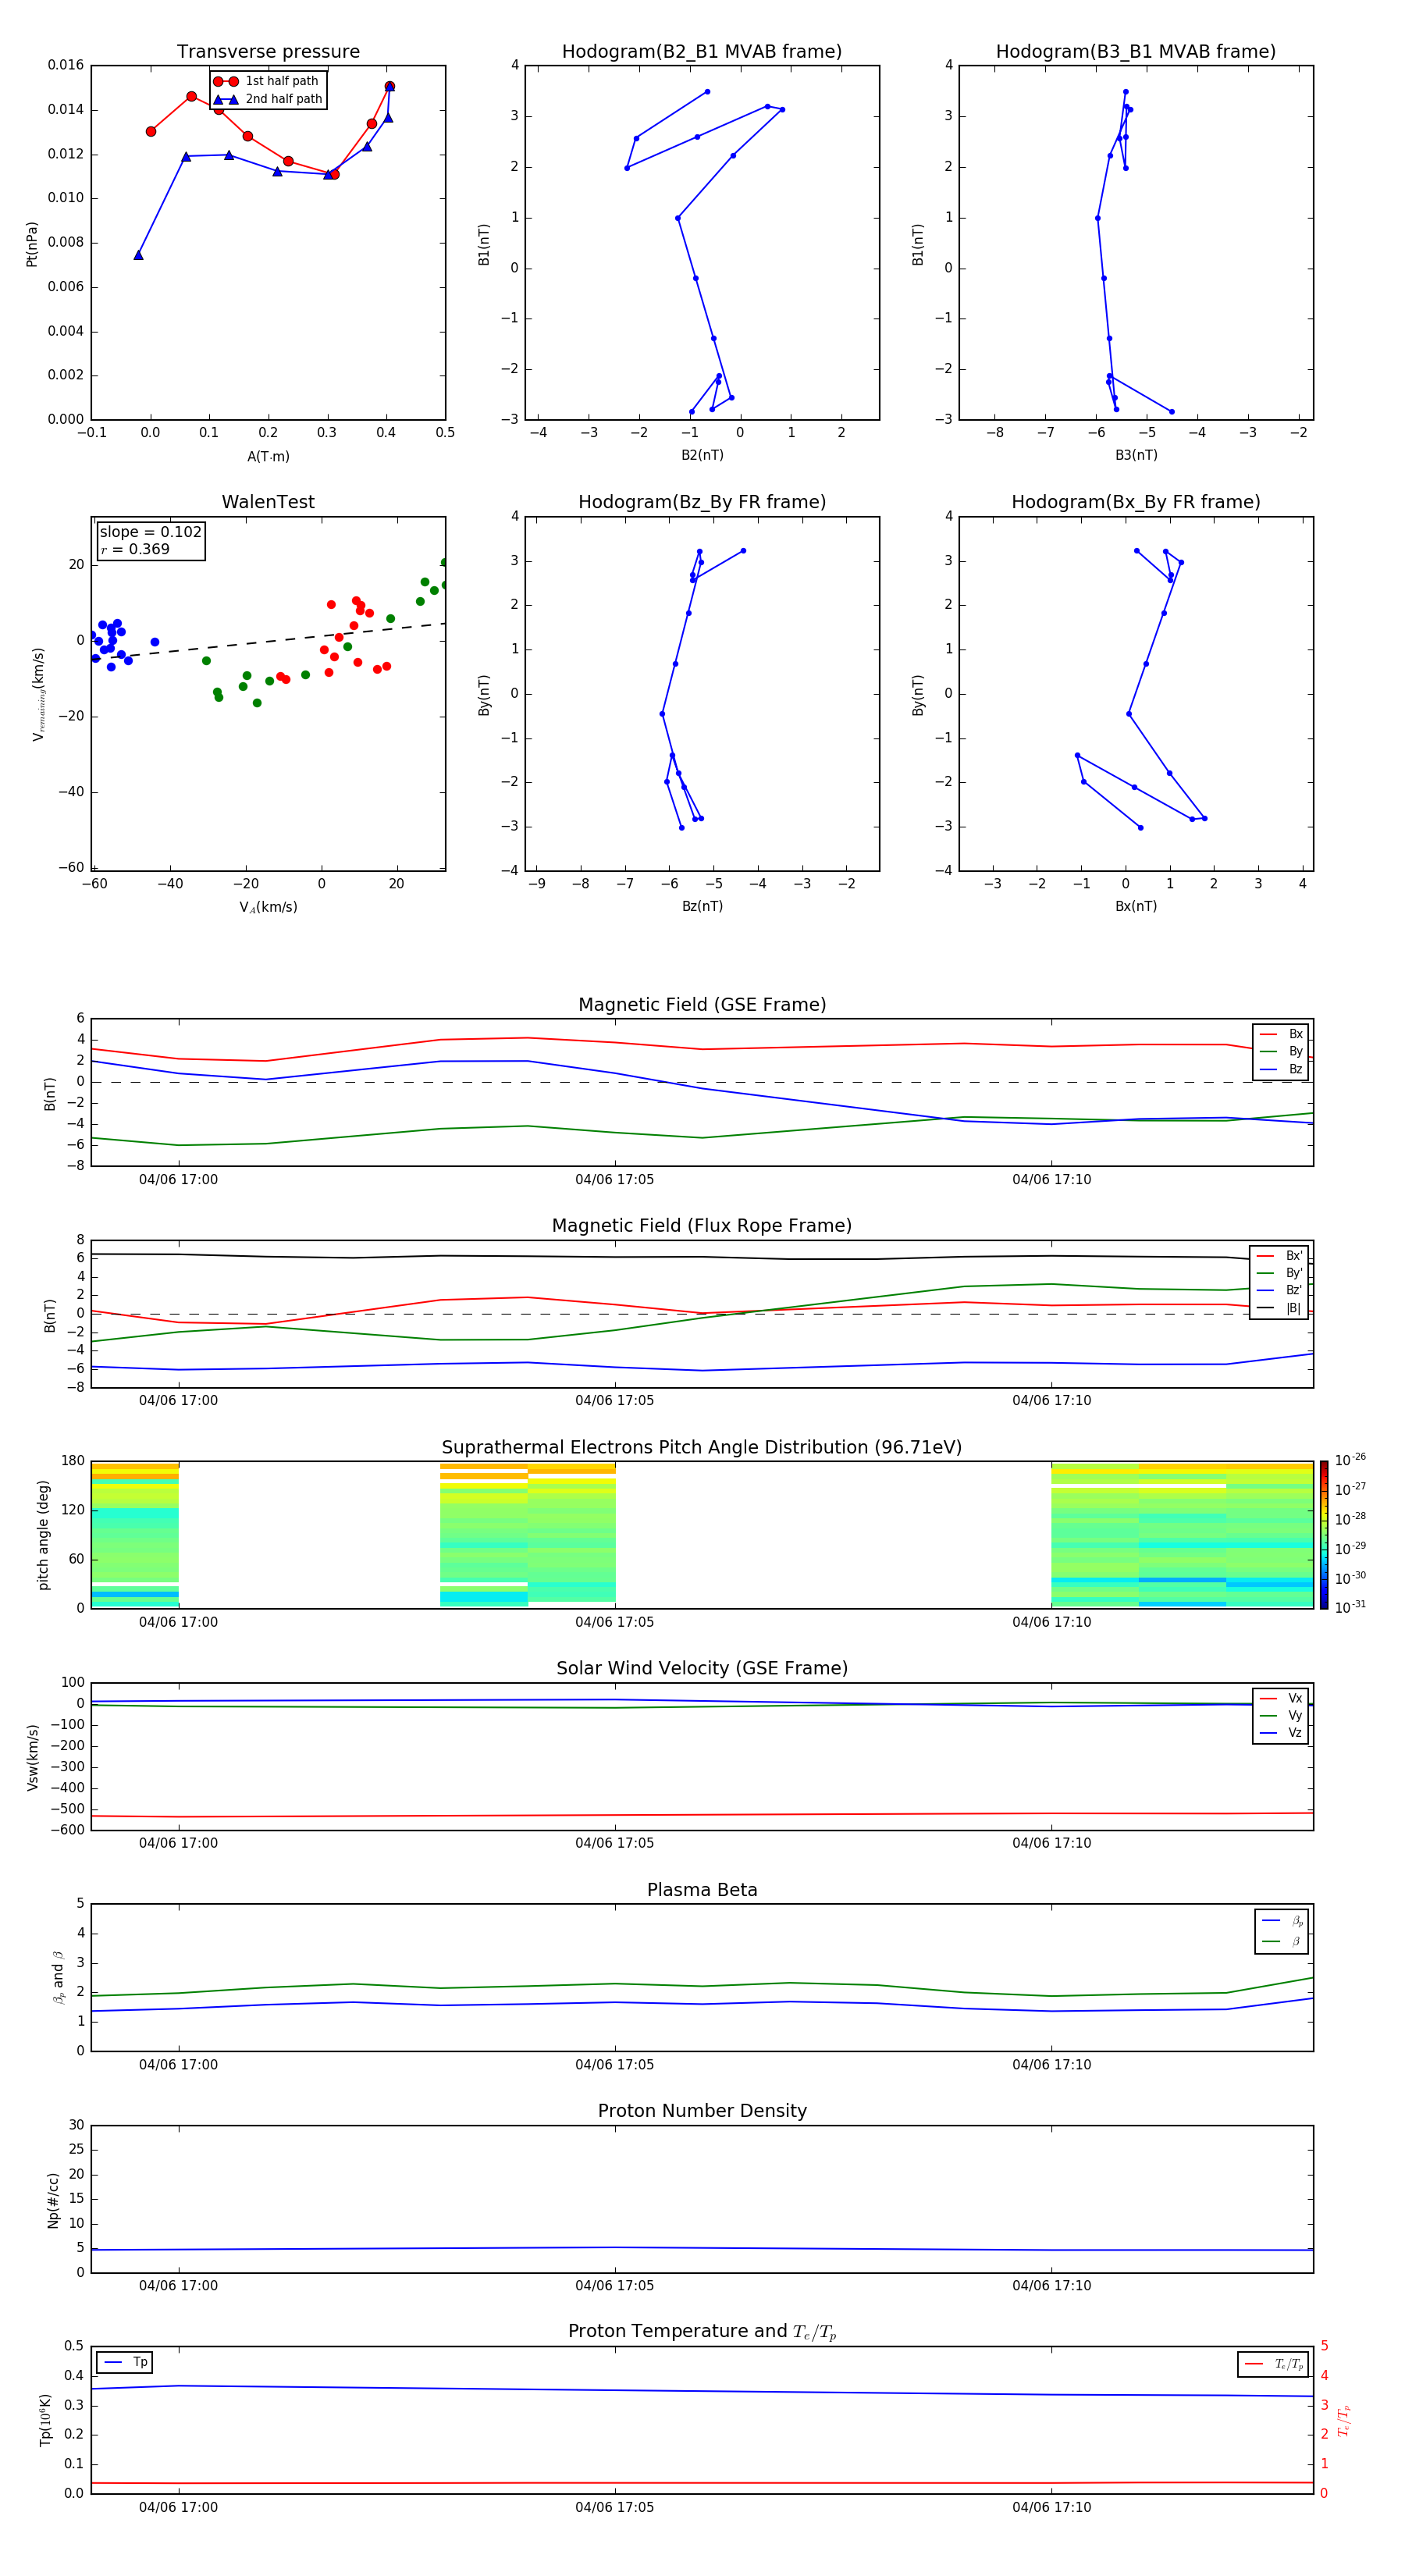1405x2576 pixels.
Task: Click the 'Hodogram(Bx_By FR frame)' title
Action: click(x=1136, y=502)
